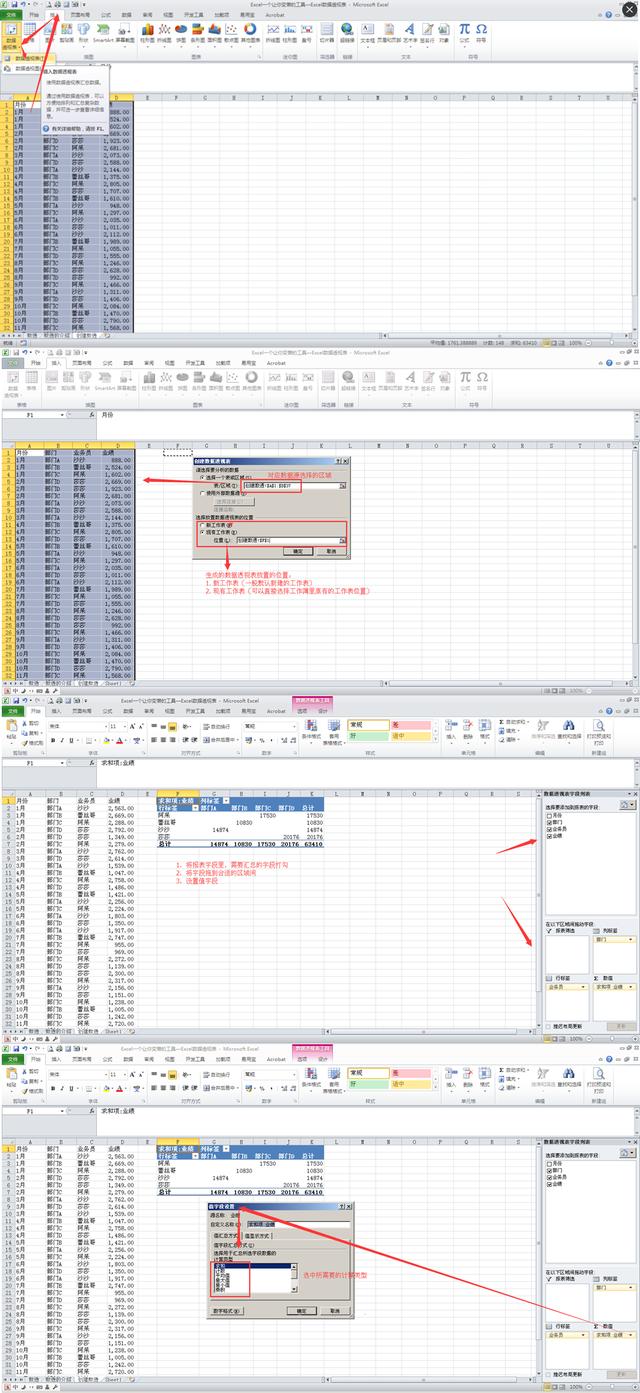Click 取消 in Value Field Settings dialog
The image size is (640, 1393).
click(x=335, y=1311)
